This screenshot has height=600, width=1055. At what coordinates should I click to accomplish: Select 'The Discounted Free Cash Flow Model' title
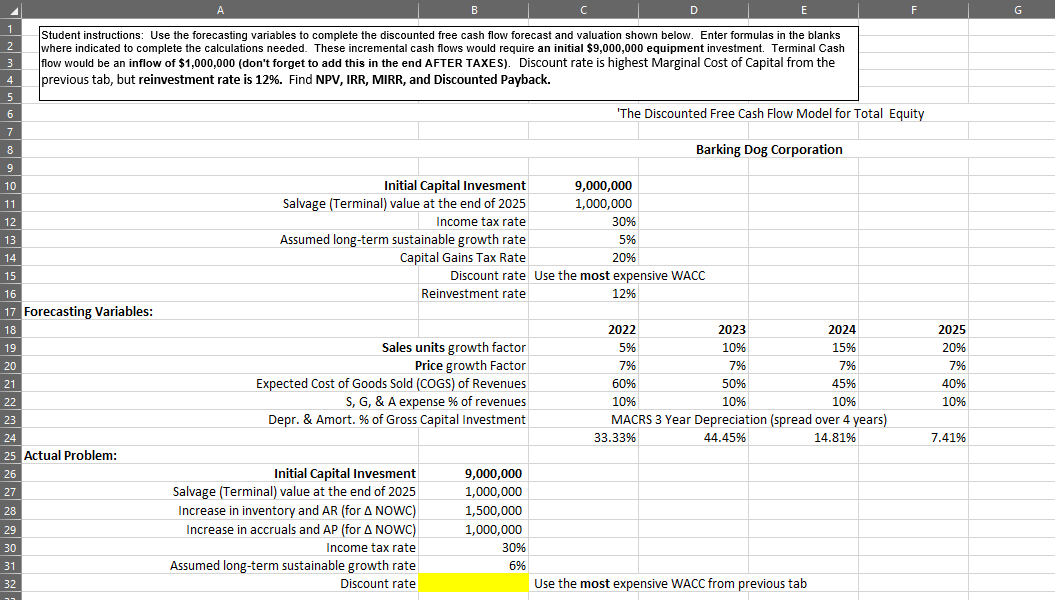pos(770,114)
